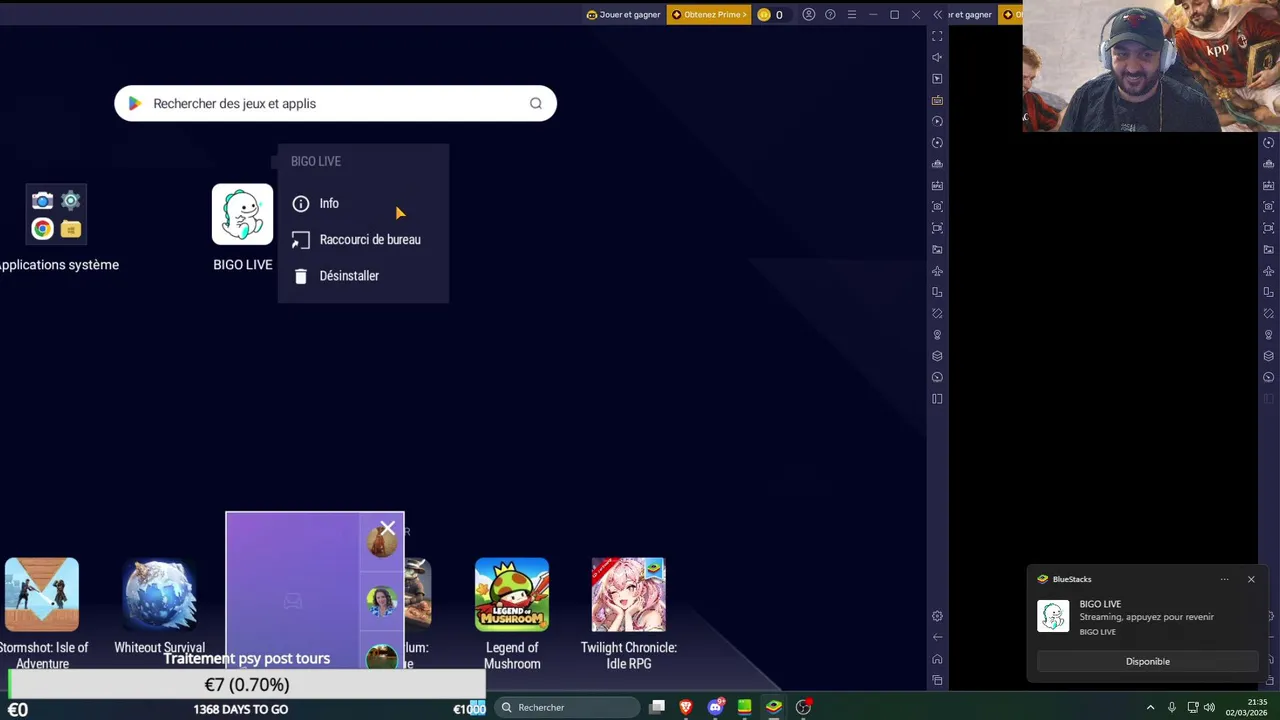Viewport: 1280px width, 720px height.
Task: Click the shake device sidebar icon
Action: (937, 314)
